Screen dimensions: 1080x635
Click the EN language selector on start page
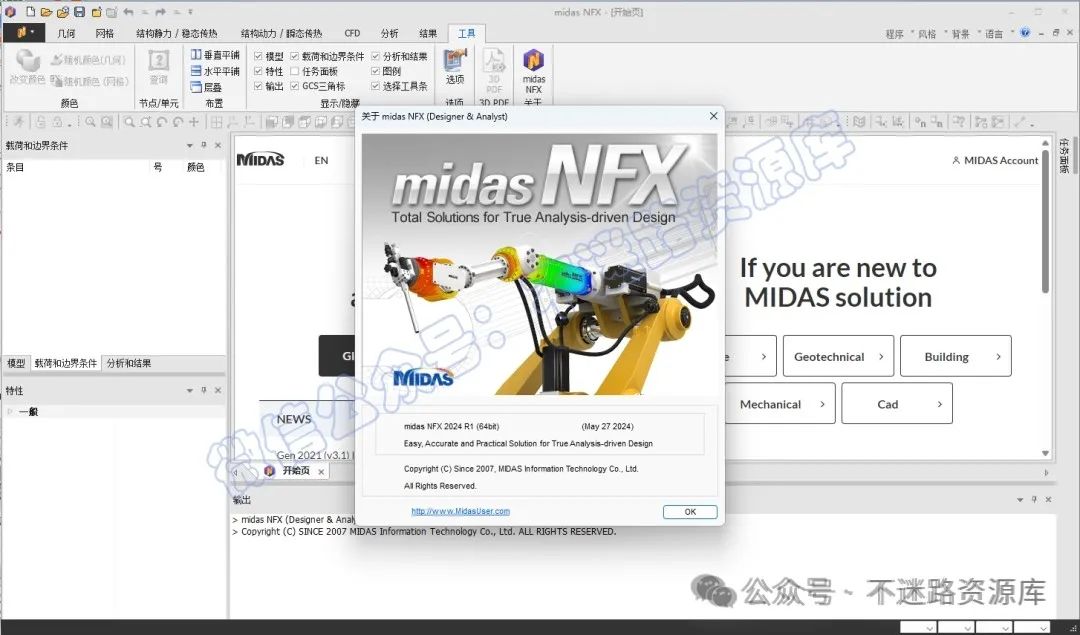coord(321,160)
